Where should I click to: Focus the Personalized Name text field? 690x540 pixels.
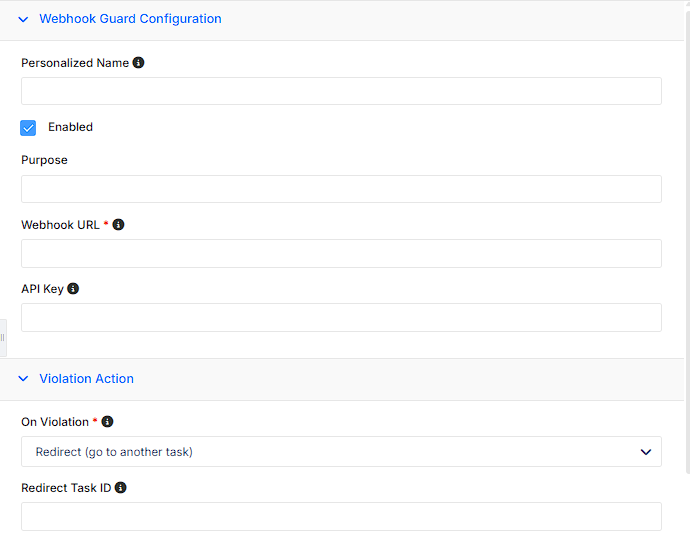coord(341,91)
